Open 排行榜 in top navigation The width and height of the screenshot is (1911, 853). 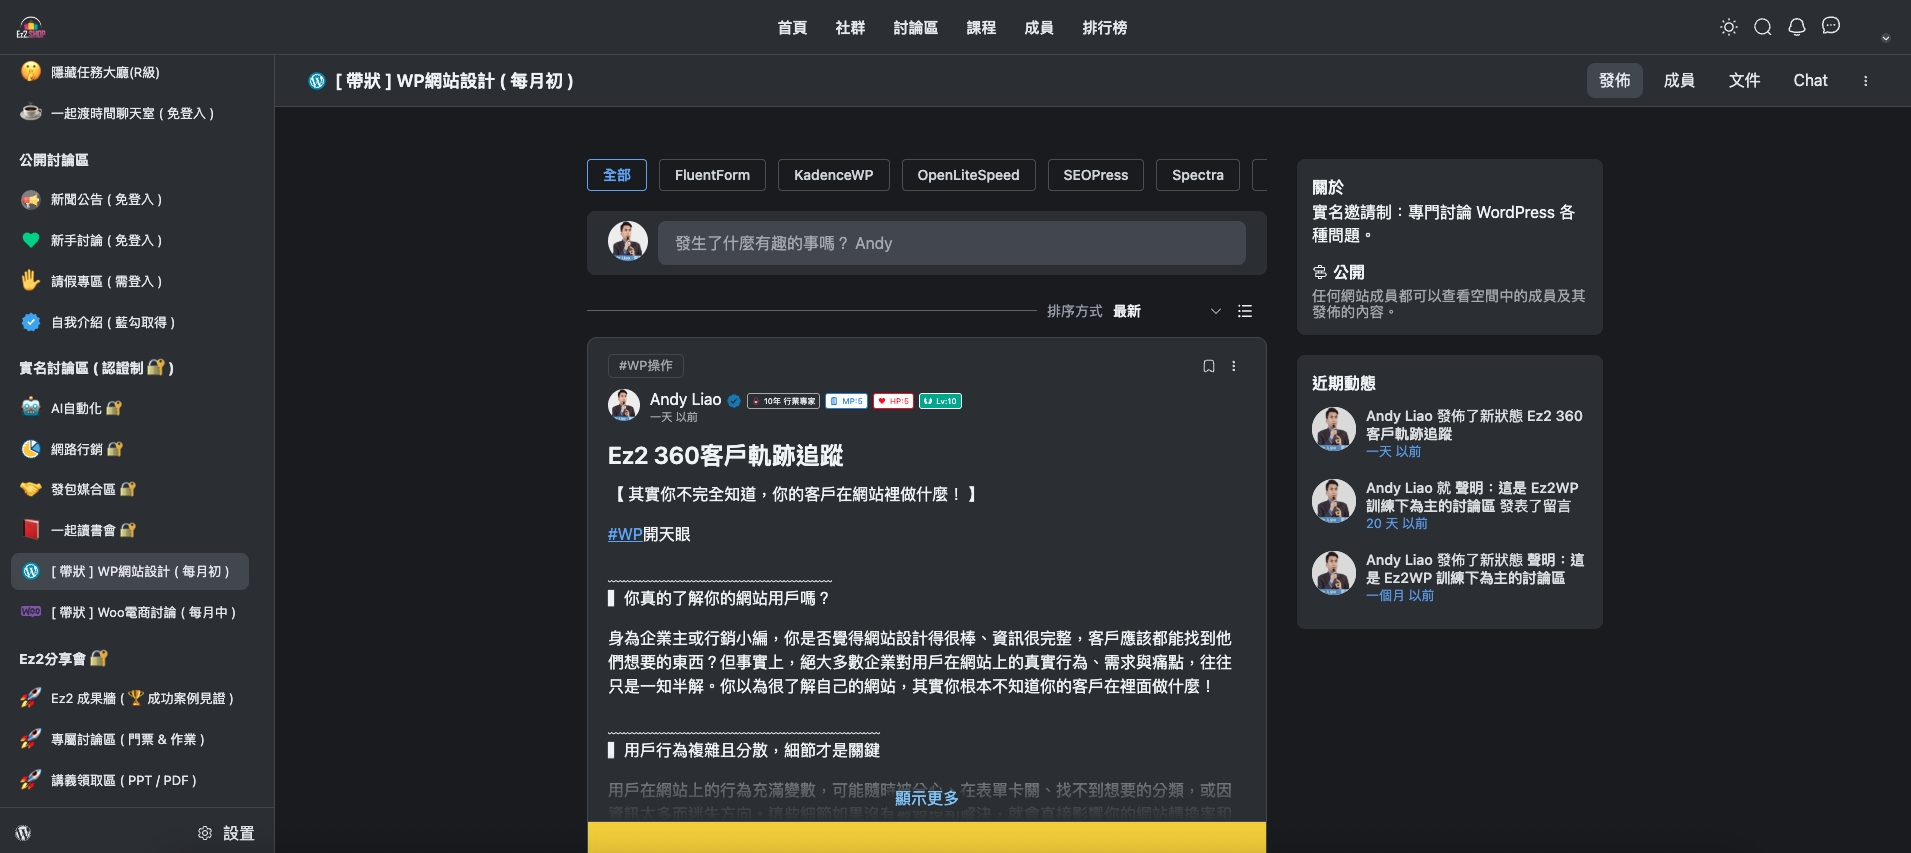(x=1104, y=28)
